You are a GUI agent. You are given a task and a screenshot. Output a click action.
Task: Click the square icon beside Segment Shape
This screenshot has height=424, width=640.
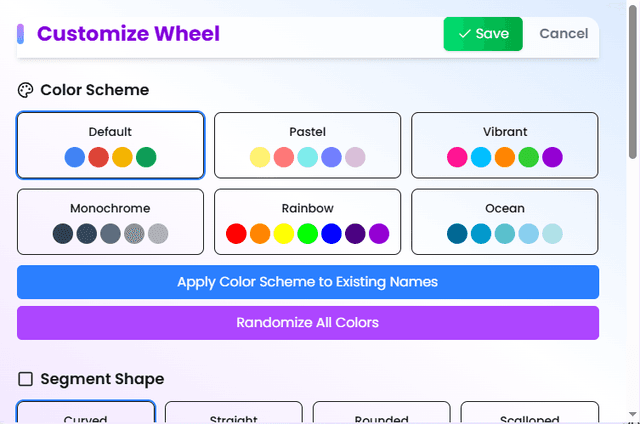(25, 379)
